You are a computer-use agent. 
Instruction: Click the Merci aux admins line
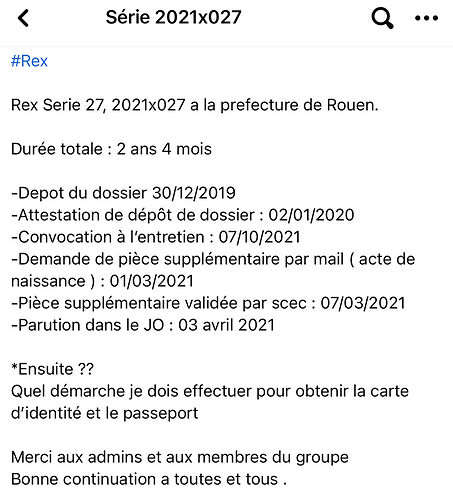tap(180, 457)
